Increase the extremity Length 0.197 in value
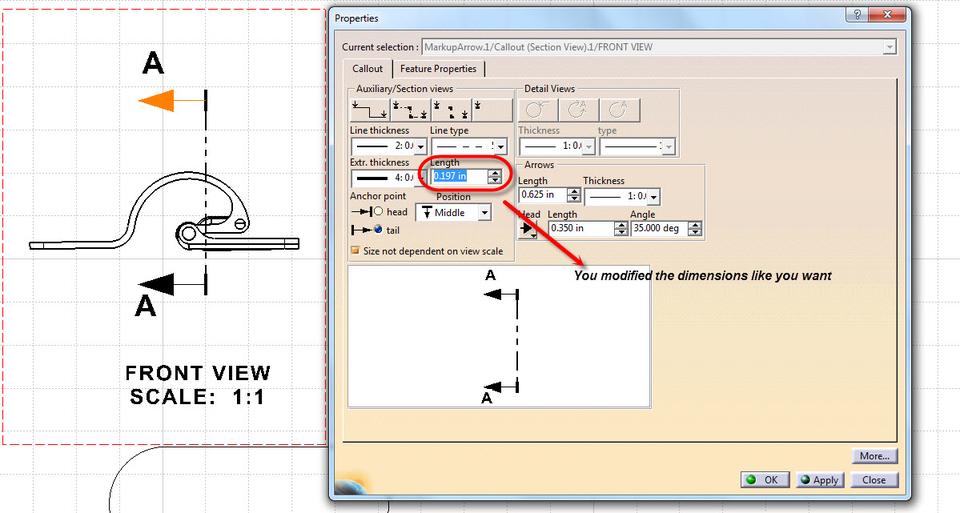960x513 pixels. (494, 173)
